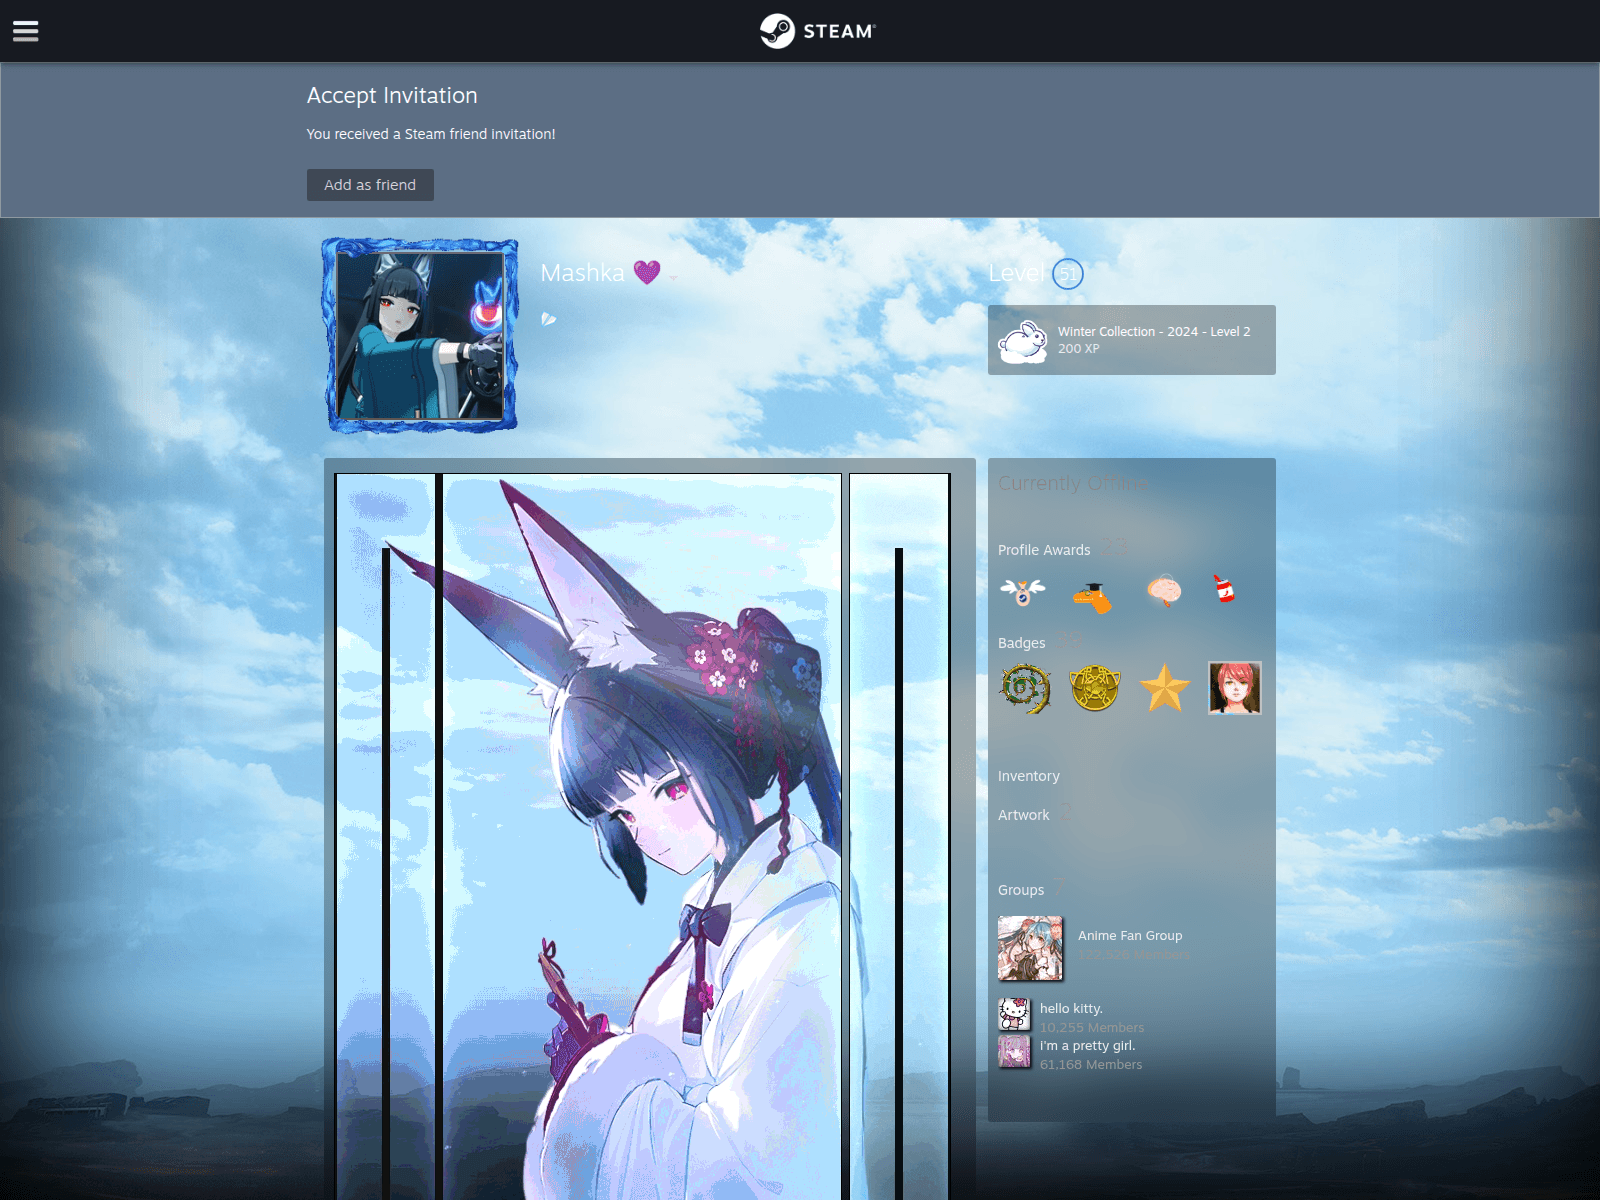Click the winged medal award icon
1600x1200 pixels.
pyautogui.click(x=1023, y=592)
